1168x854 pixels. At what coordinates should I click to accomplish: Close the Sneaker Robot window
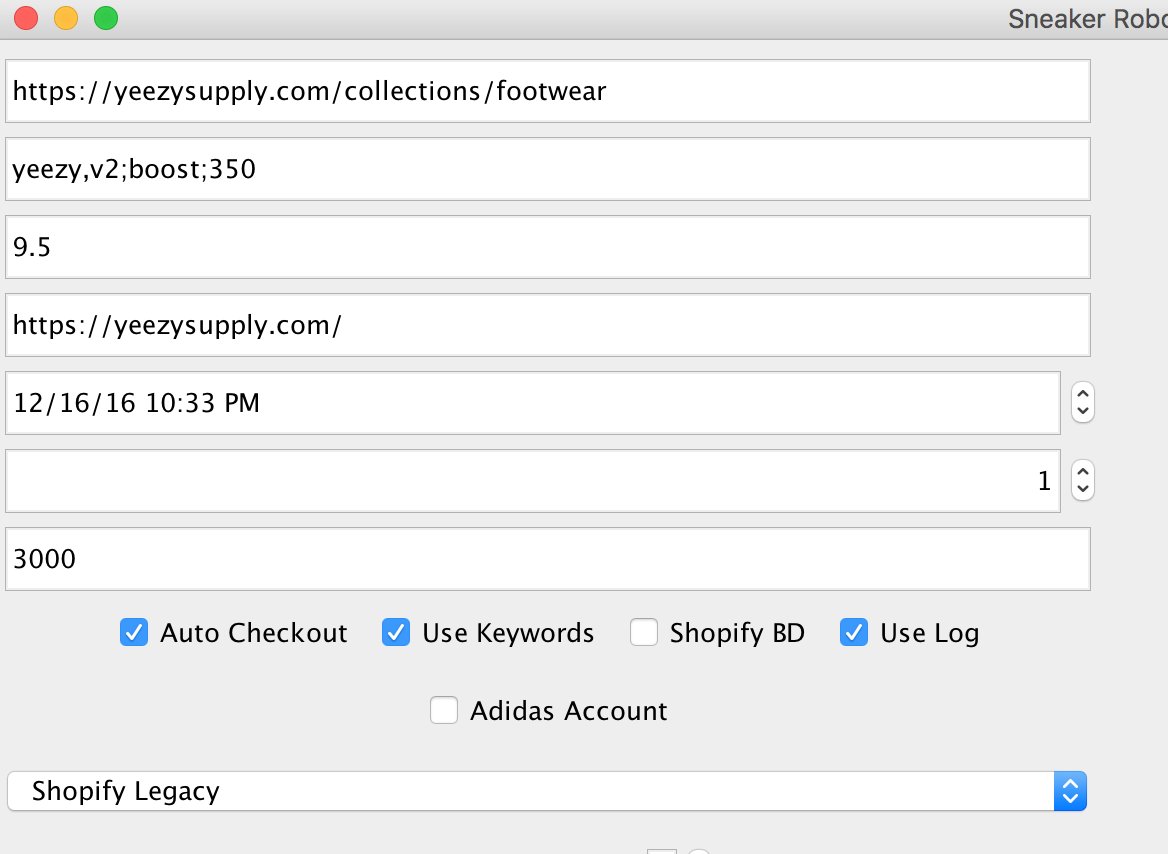[26, 18]
